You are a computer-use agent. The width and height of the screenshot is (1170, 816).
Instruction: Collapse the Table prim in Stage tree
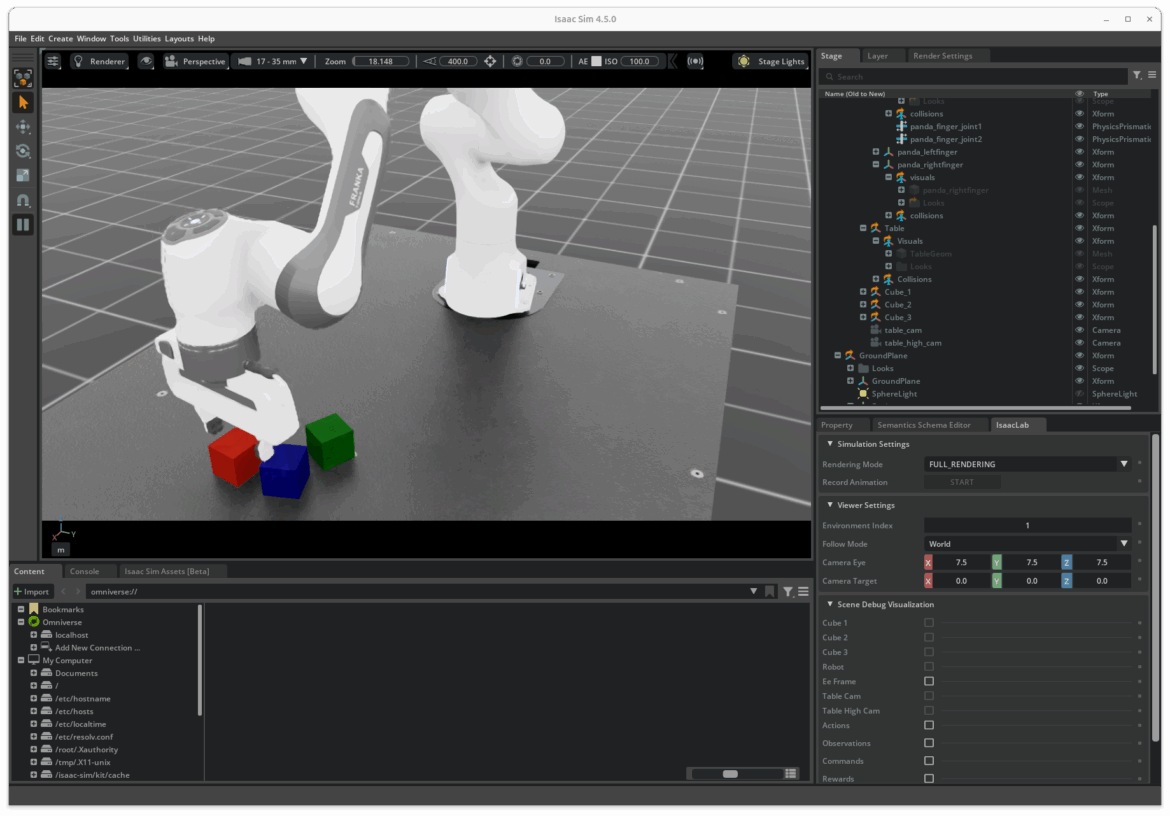pyautogui.click(x=863, y=228)
